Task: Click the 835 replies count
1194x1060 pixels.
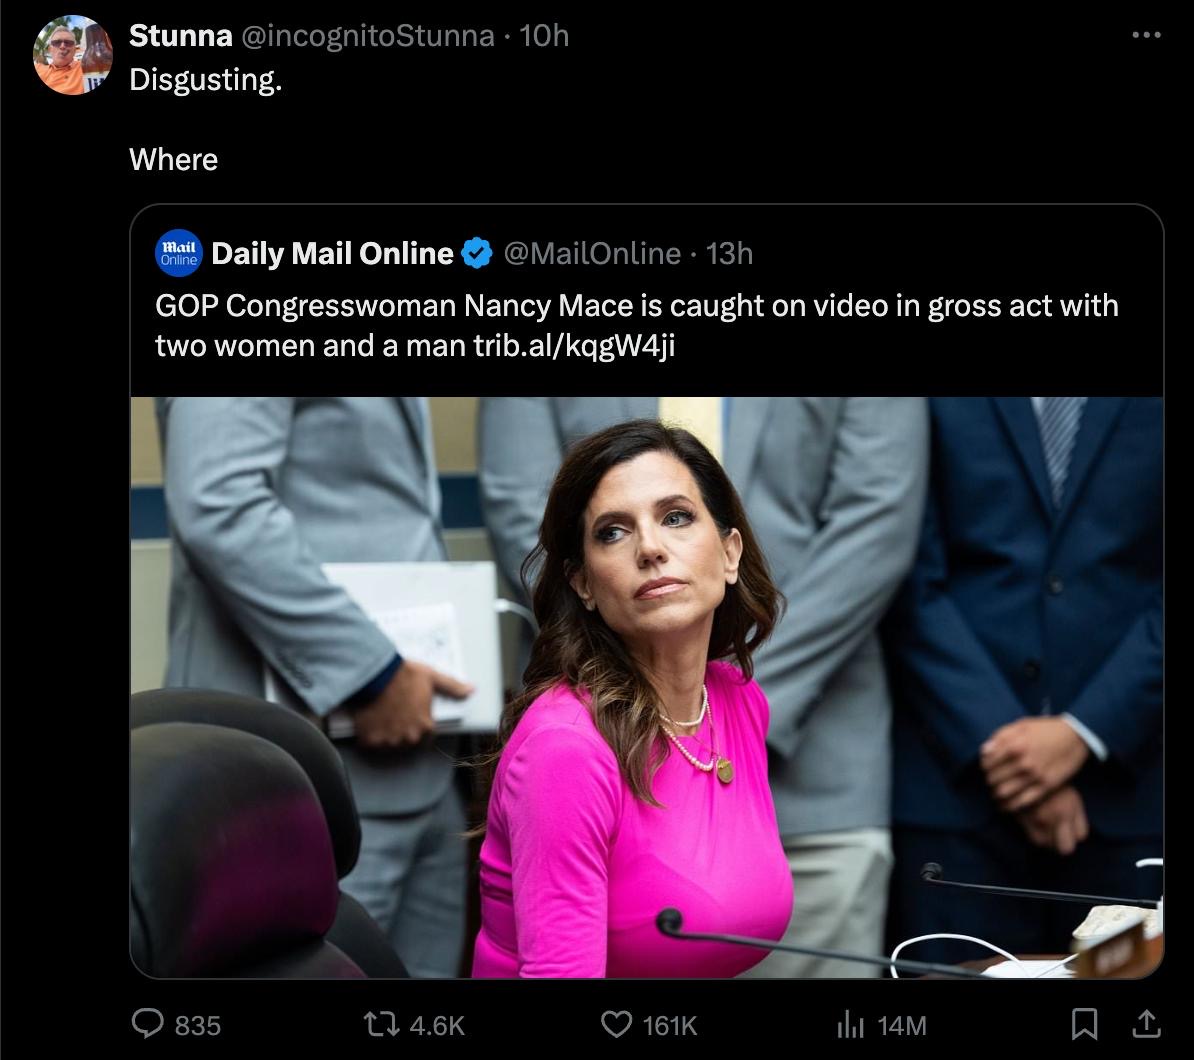Action: tap(197, 1025)
